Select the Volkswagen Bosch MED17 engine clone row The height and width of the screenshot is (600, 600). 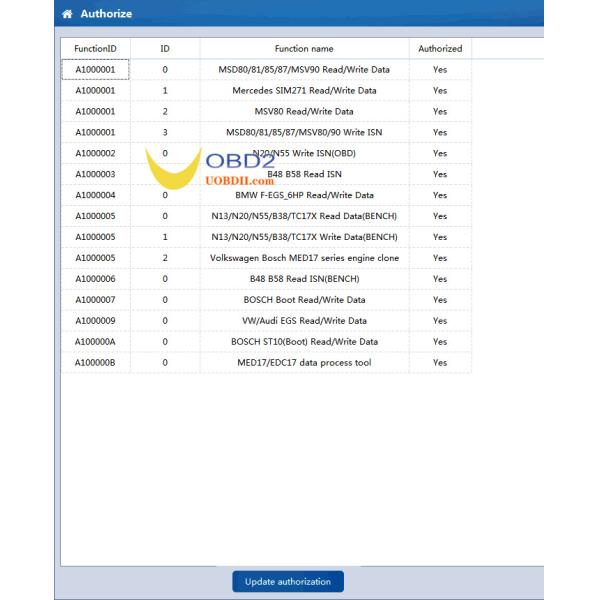click(304, 258)
